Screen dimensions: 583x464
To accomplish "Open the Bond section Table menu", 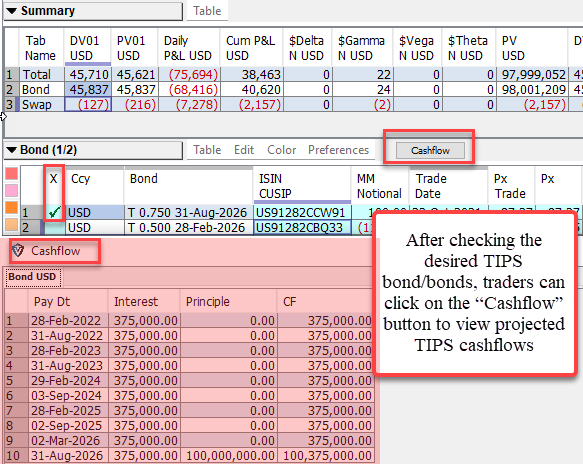I will pyautogui.click(x=207, y=150).
